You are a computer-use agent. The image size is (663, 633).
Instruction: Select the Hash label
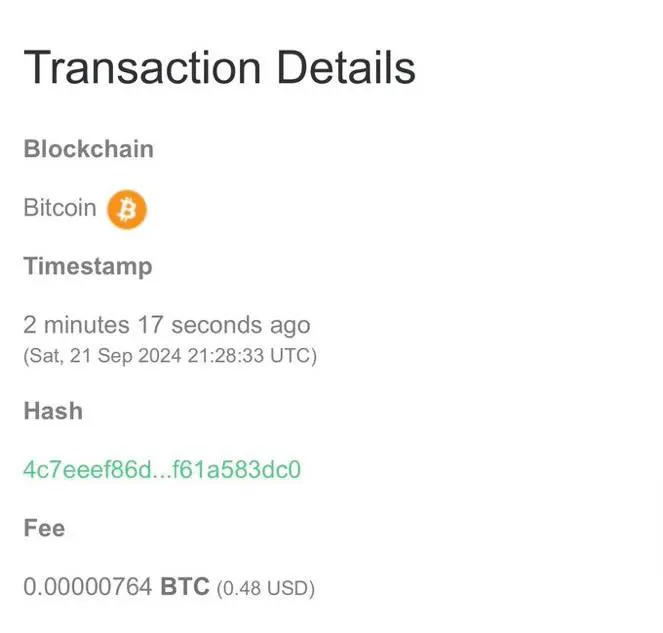tap(53, 411)
